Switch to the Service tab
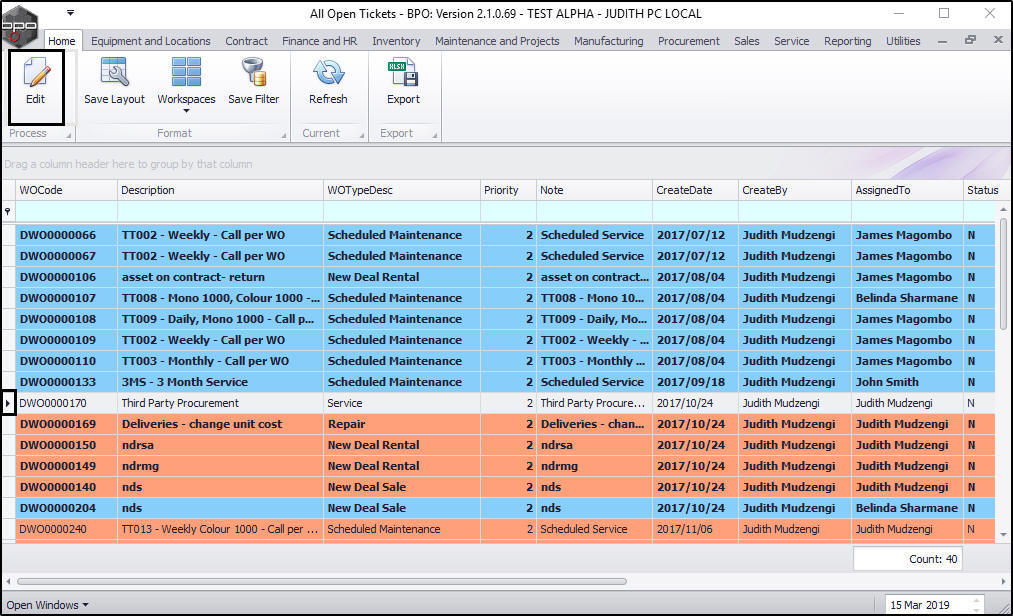Image resolution: width=1013 pixels, height=616 pixels. tap(791, 41)
